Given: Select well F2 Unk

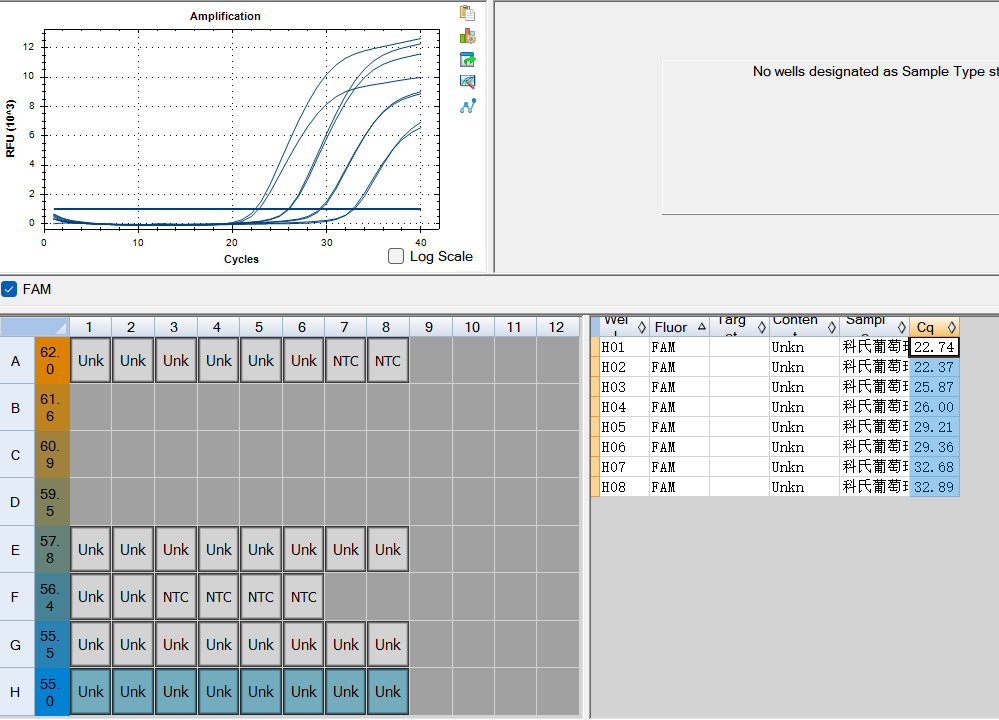Looking at the screenshot, I should pyautogui.click(x=133, y=597).
